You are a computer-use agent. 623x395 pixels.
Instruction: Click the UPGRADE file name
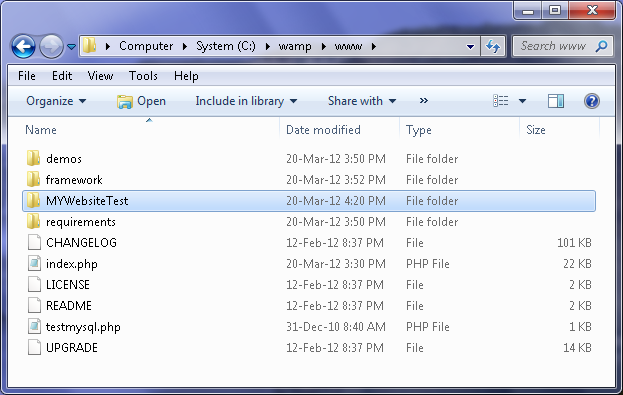click(72, 348)
